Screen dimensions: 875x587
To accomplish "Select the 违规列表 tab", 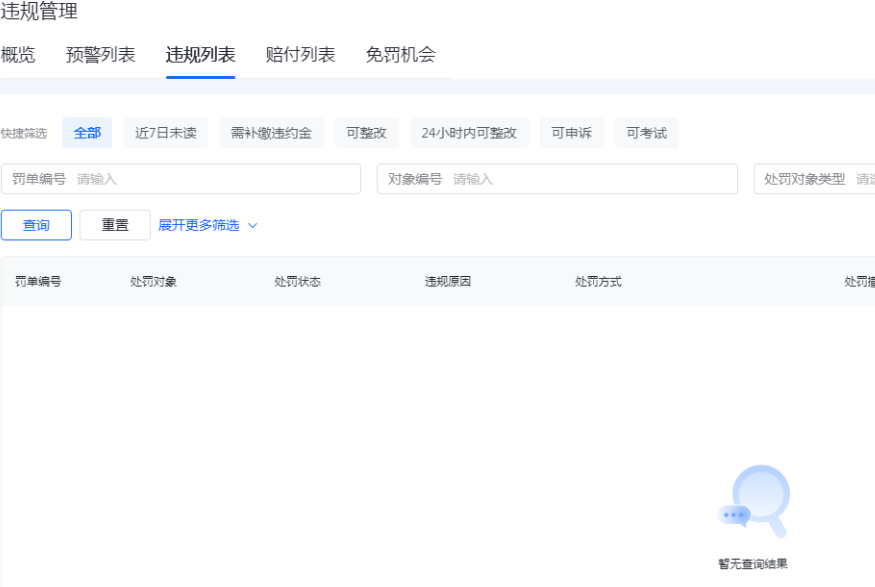I will [x=200, y=55].
